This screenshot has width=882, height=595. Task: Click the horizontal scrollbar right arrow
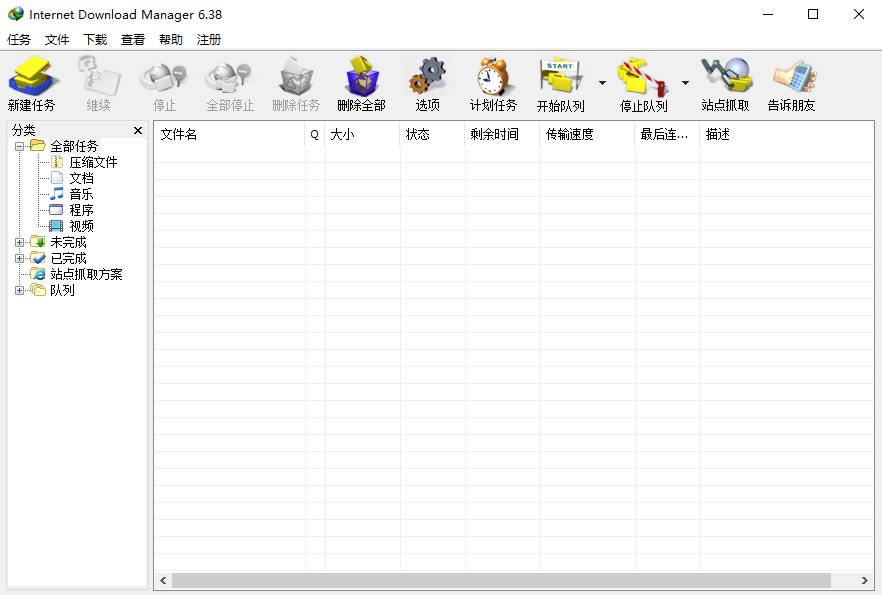865,580
